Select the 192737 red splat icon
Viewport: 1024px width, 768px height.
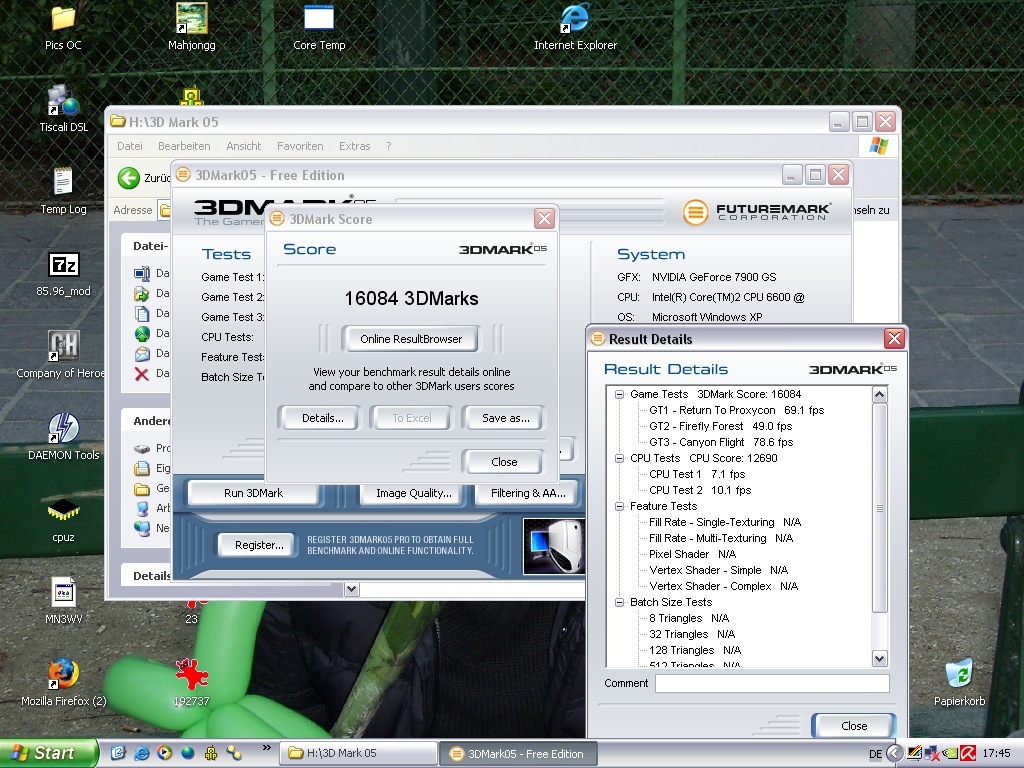click(191, 674)
